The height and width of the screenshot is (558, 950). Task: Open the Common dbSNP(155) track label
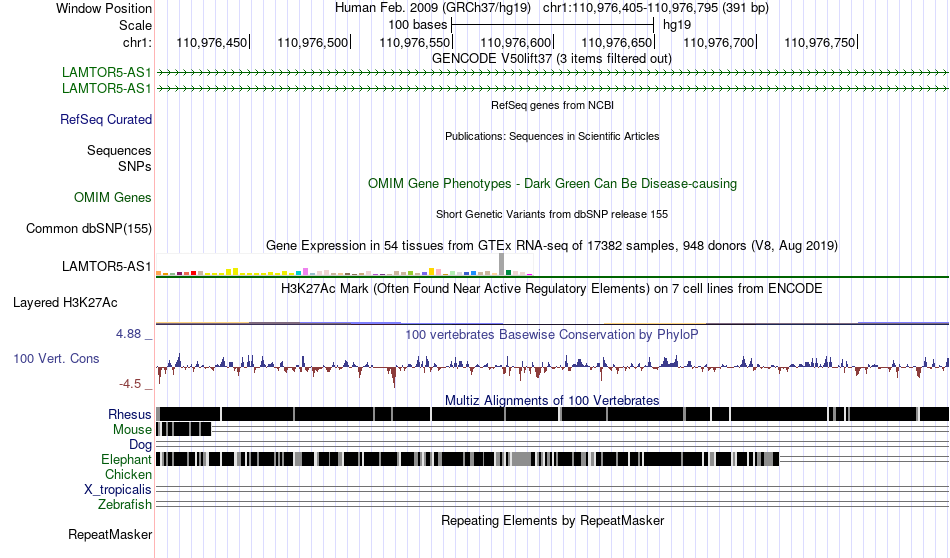pyautogui.click(x=89, y=228)
